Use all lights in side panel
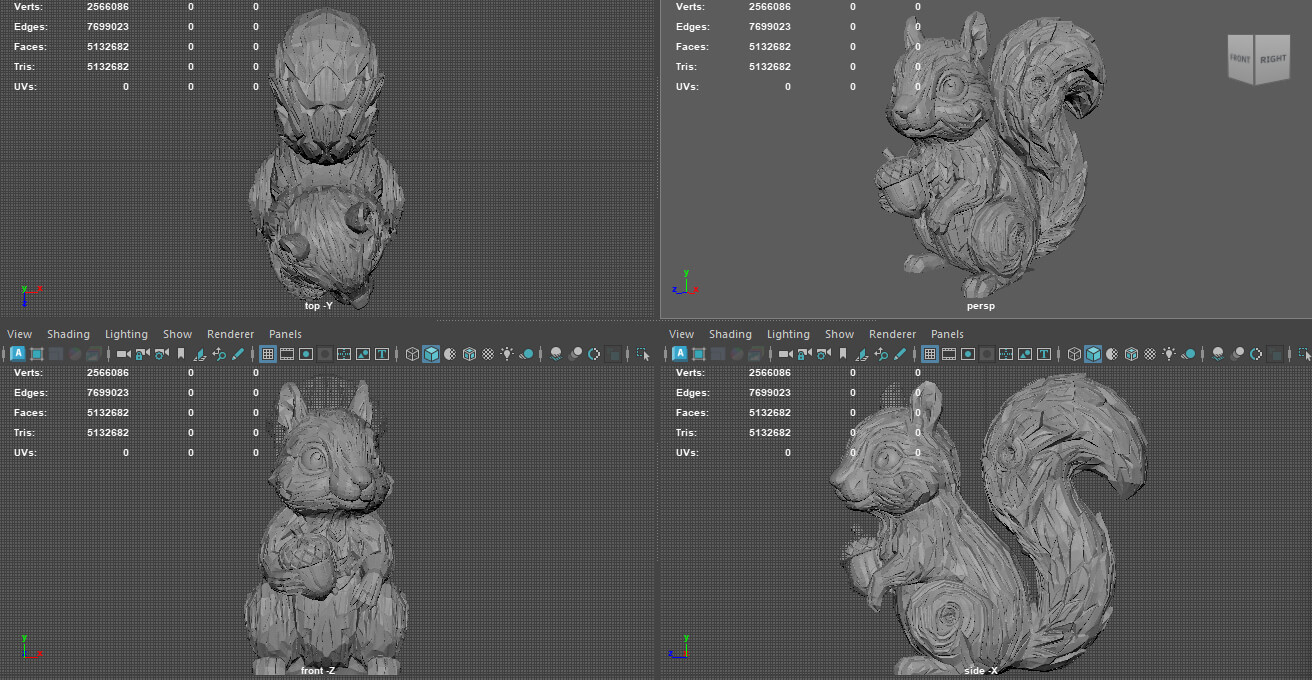This screenshot has width=1312, height=680. point(1169,354)
